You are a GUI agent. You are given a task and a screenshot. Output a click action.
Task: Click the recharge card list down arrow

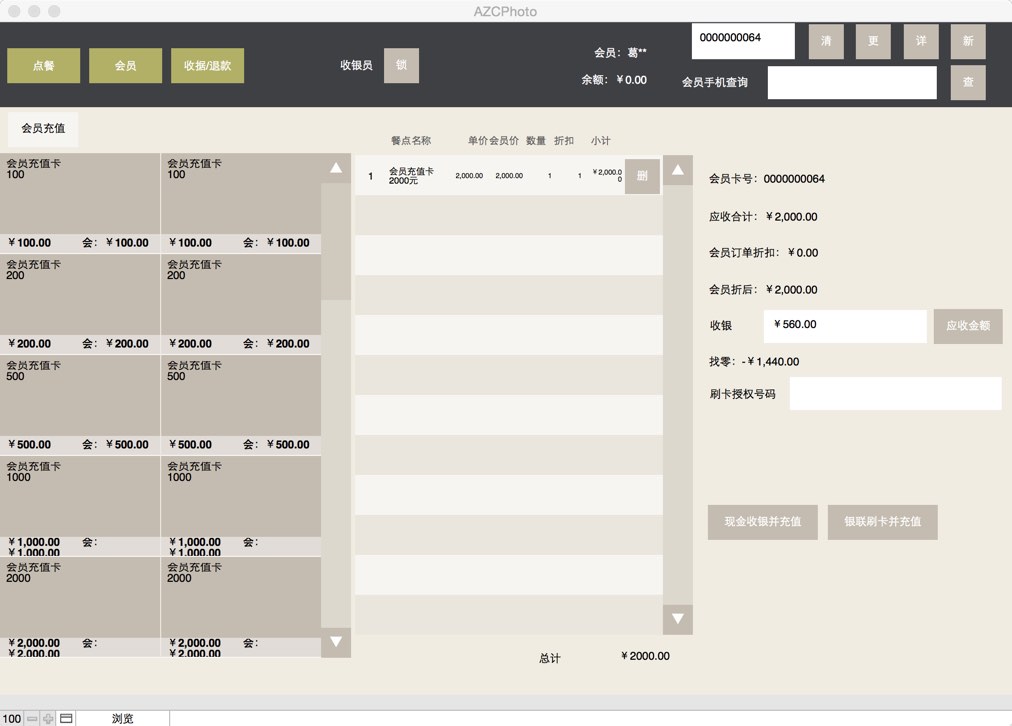pos(336,642)
